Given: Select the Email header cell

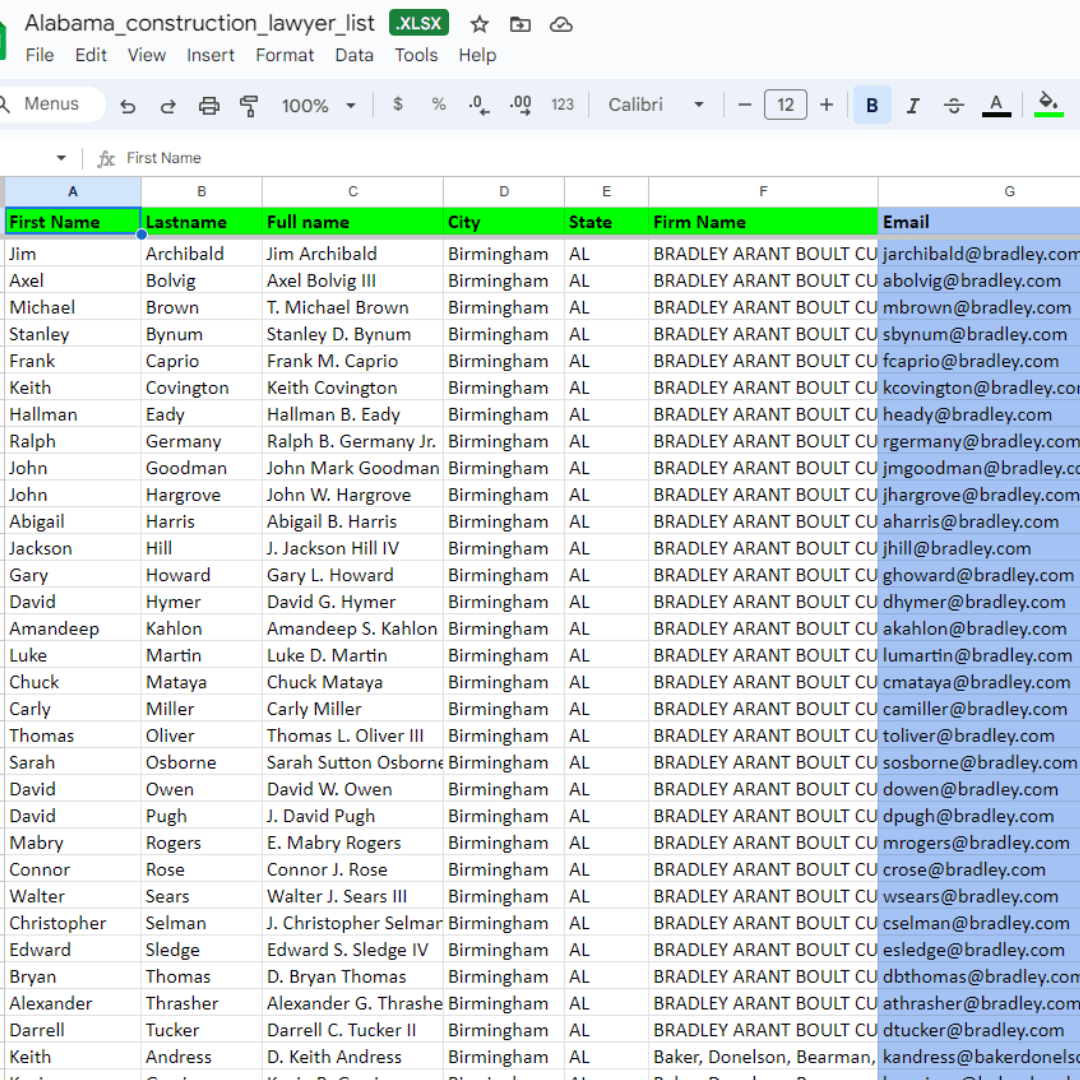Looking at the screenshot, I should tap(978, 222).
